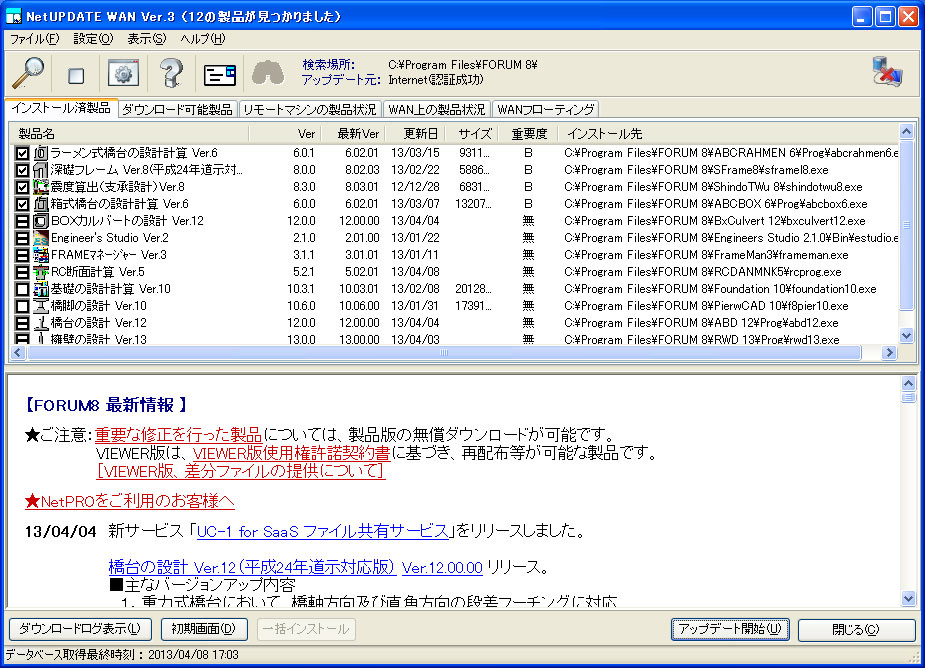
Task: Switch to ダウンロード可能製品 tab
Action: 177,110
